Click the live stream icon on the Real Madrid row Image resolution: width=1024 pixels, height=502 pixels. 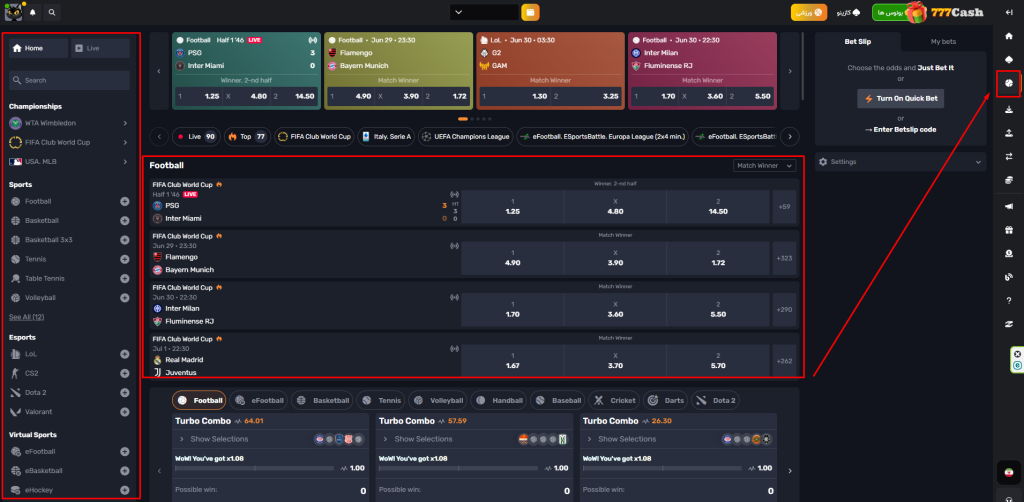point(454,349)
